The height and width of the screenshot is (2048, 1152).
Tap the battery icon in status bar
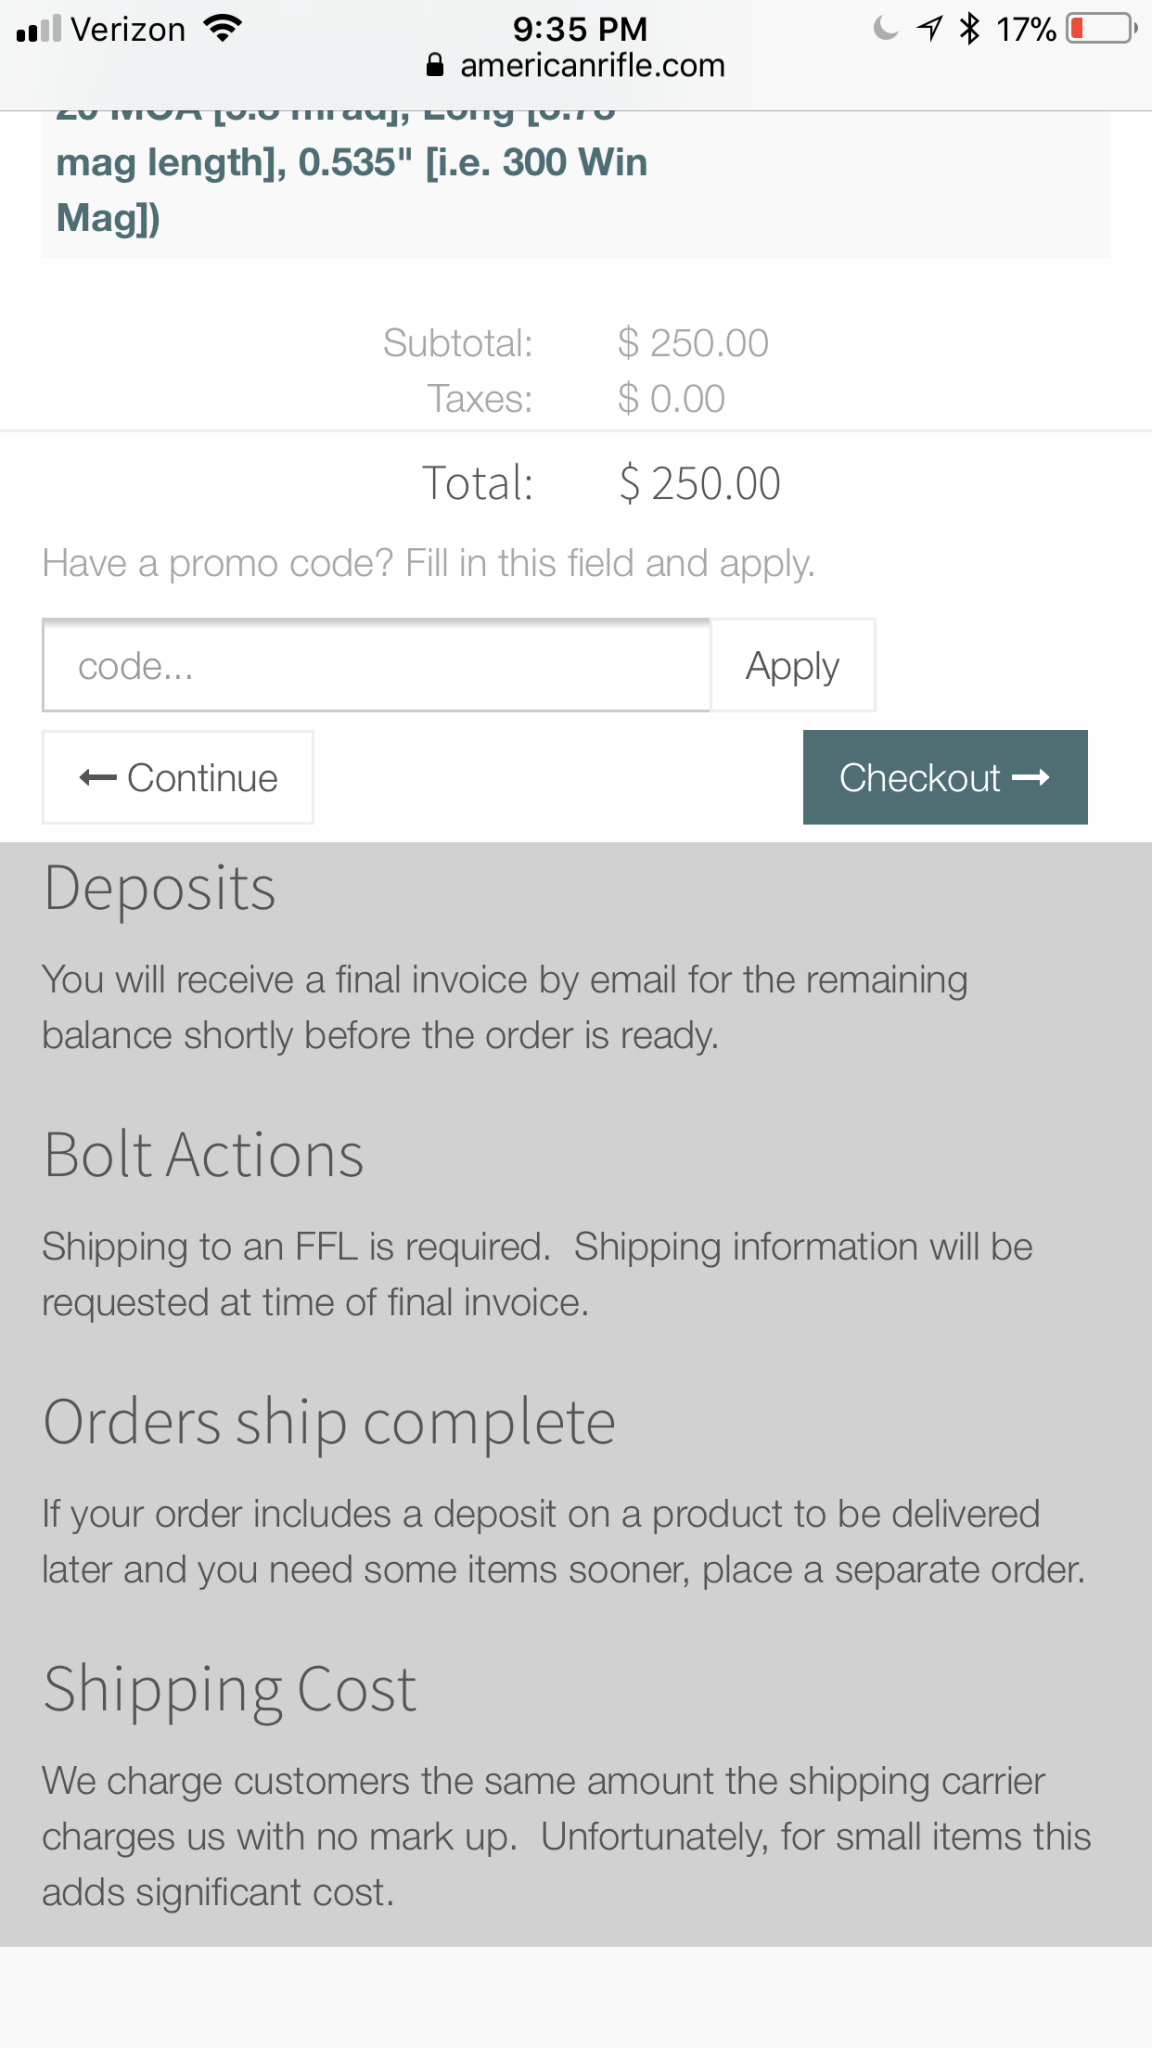(x=1101, y=28)
